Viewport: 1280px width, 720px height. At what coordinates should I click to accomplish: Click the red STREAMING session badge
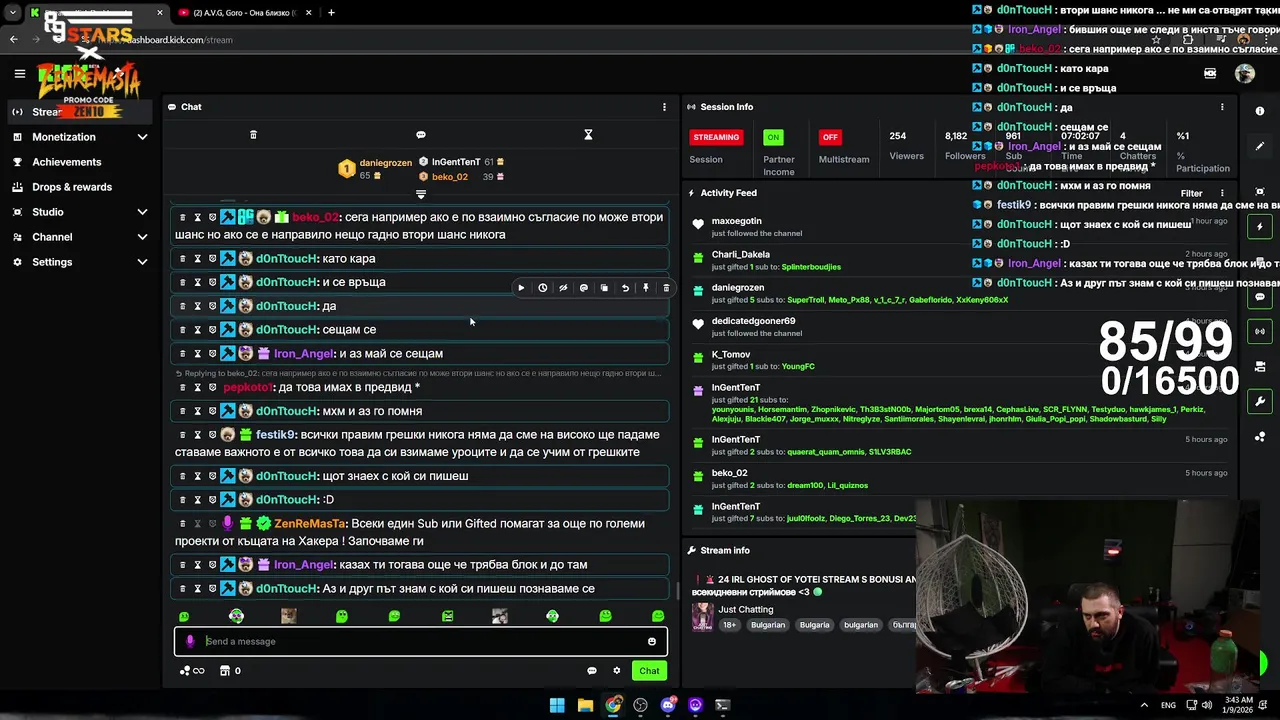(716, 137)
